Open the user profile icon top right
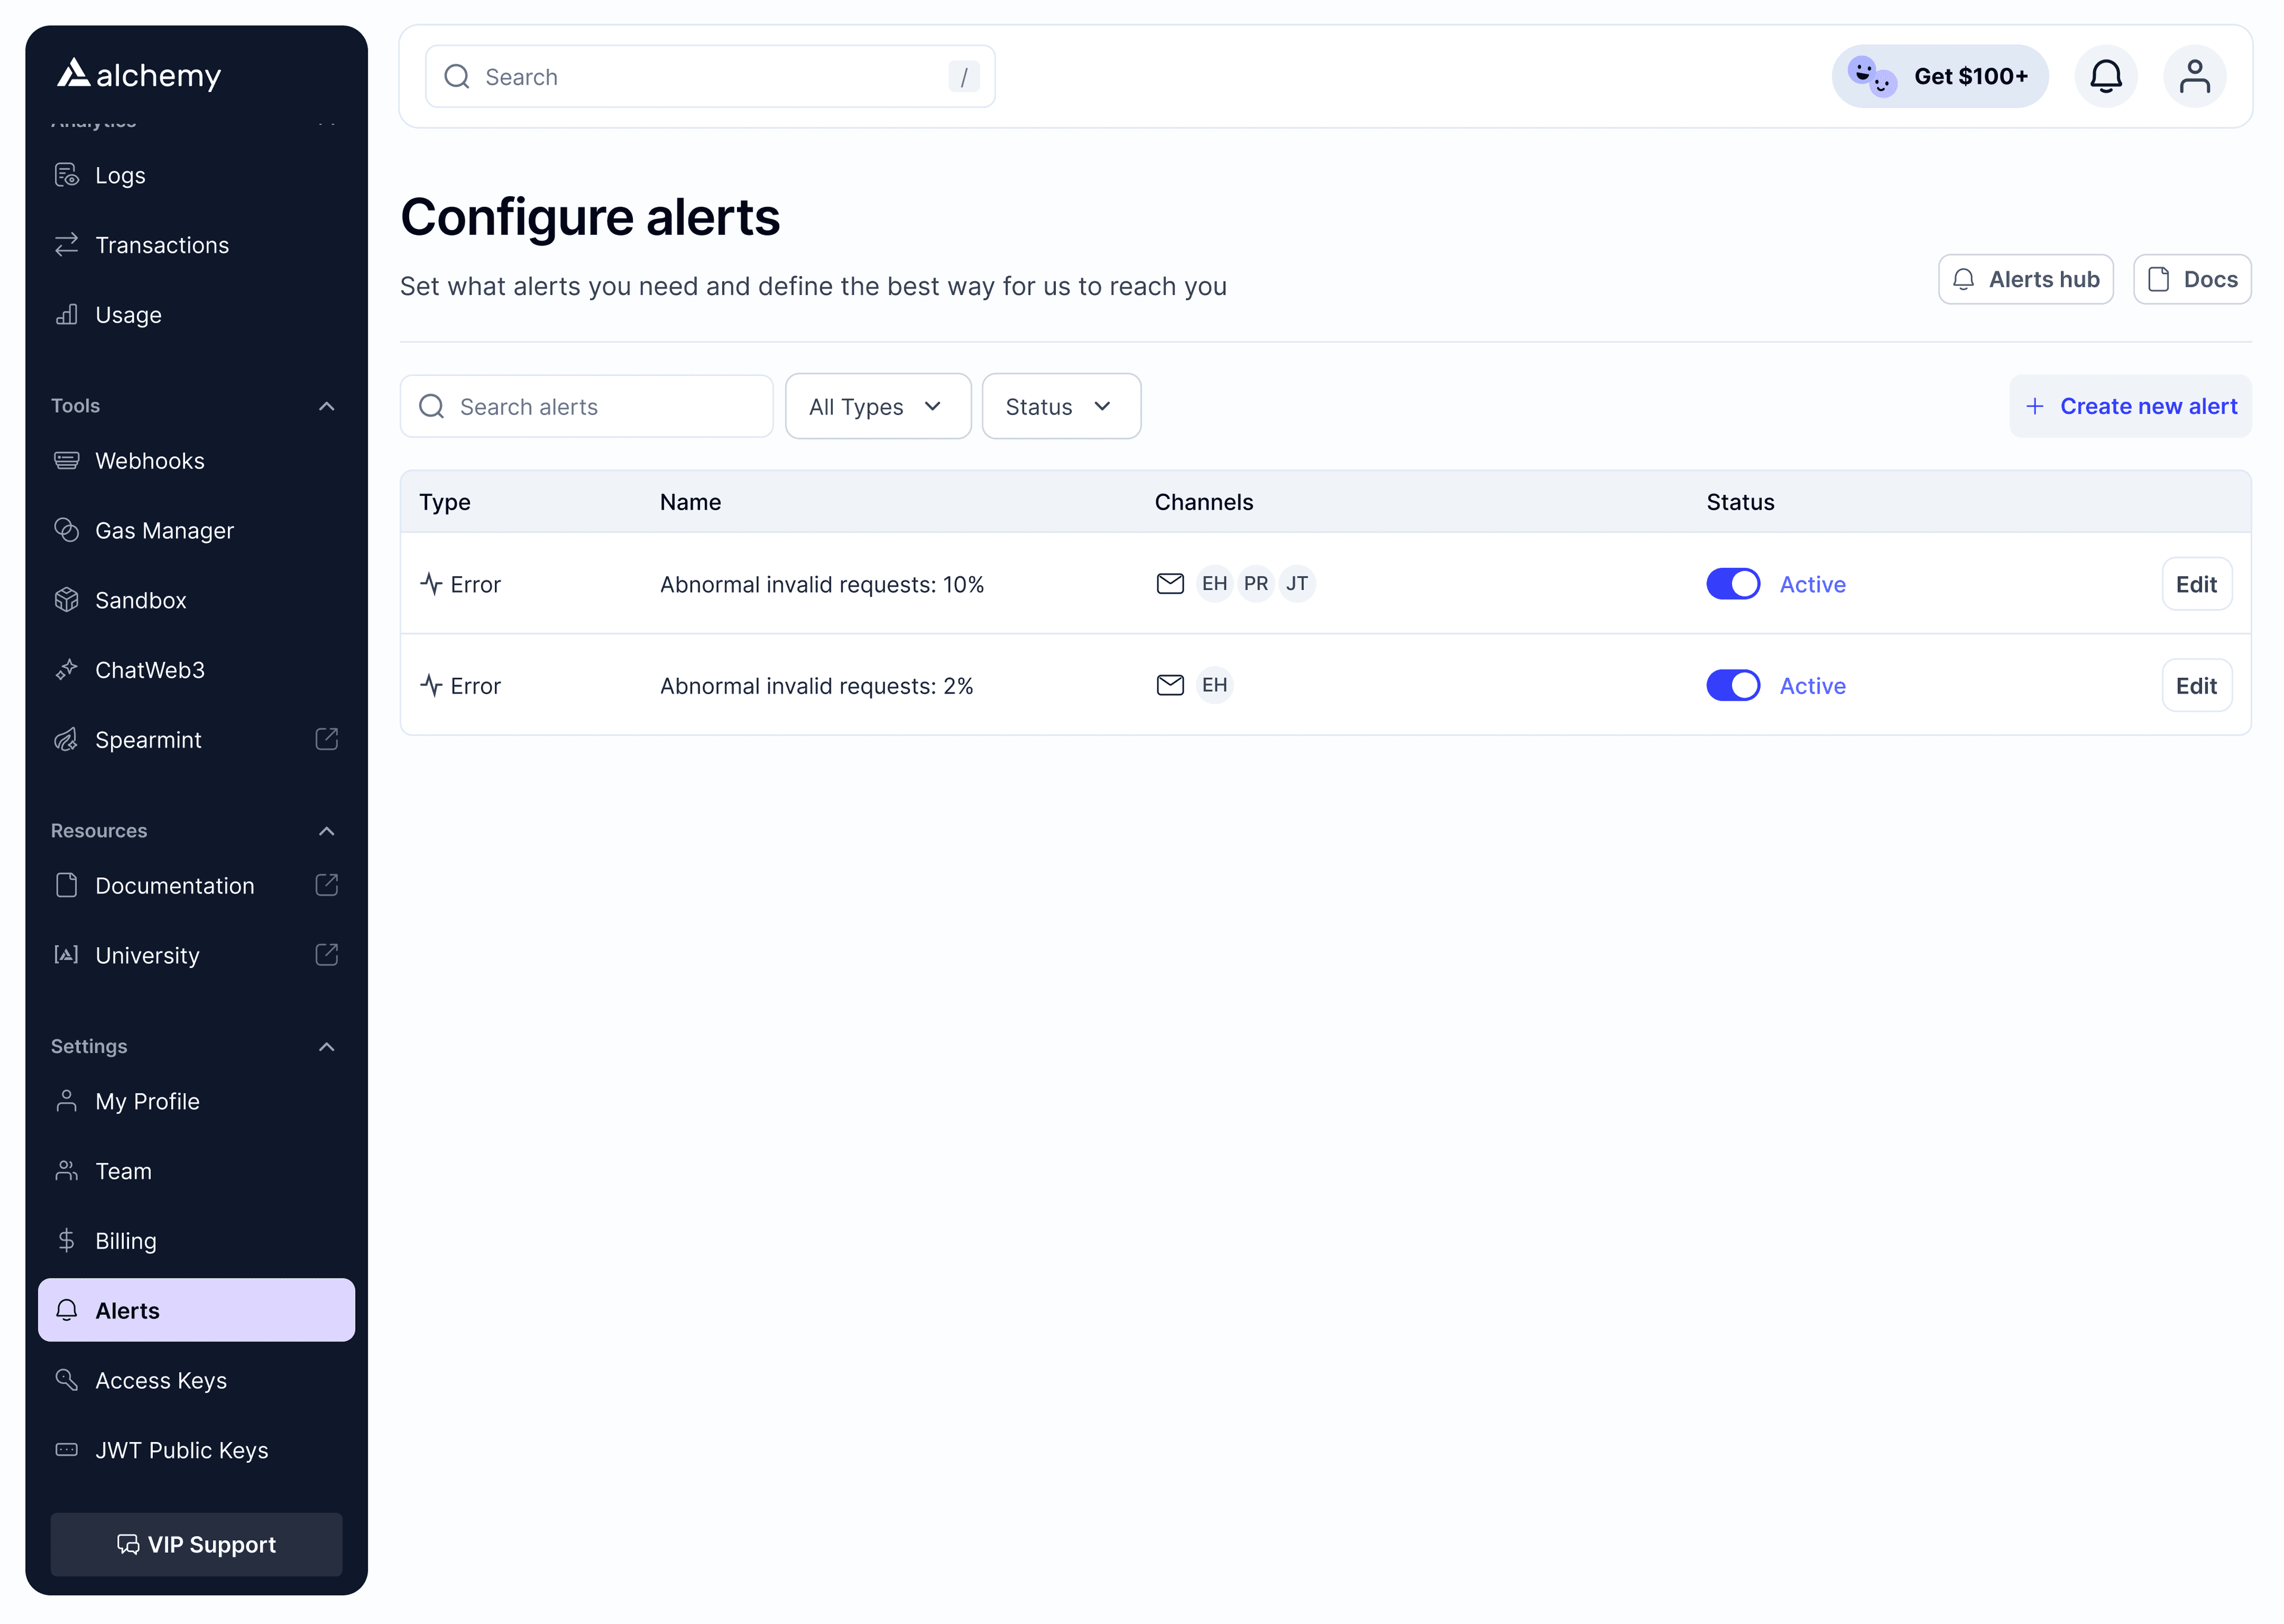 tap(2195, 76)
